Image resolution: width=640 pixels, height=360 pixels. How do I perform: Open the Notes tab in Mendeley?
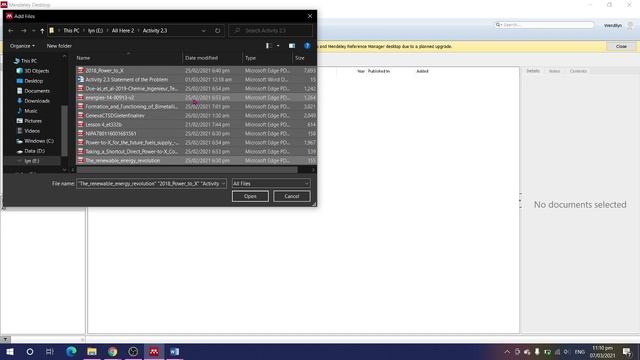554,71
